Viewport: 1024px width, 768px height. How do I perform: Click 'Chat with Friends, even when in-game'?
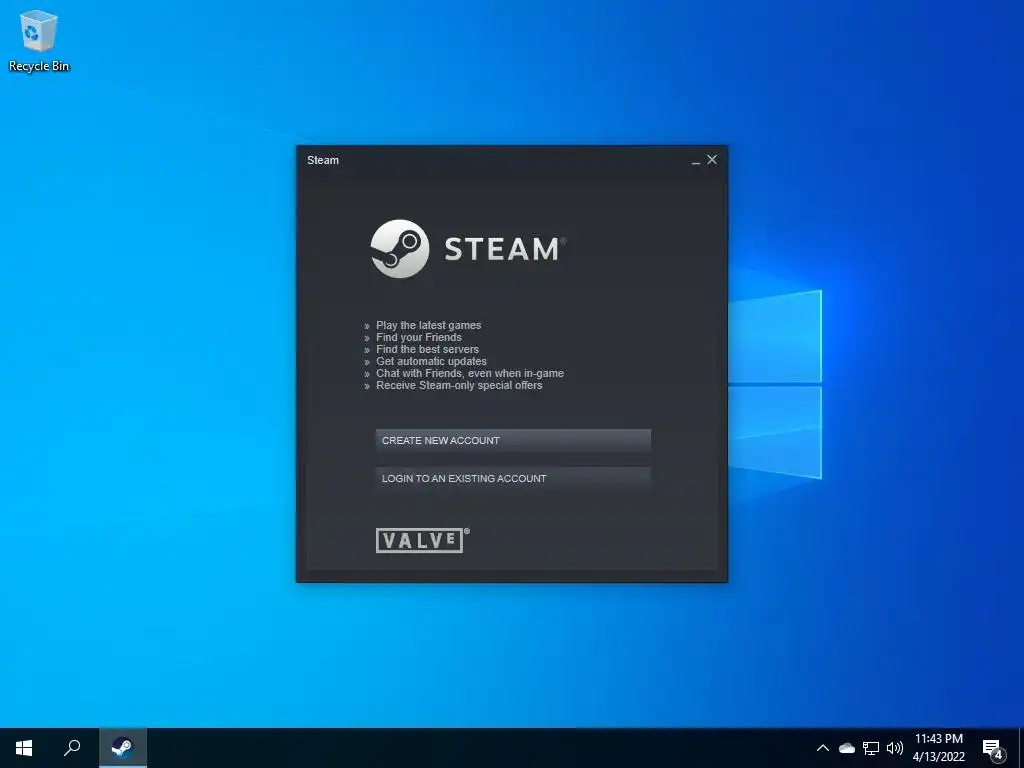point(470,374)
